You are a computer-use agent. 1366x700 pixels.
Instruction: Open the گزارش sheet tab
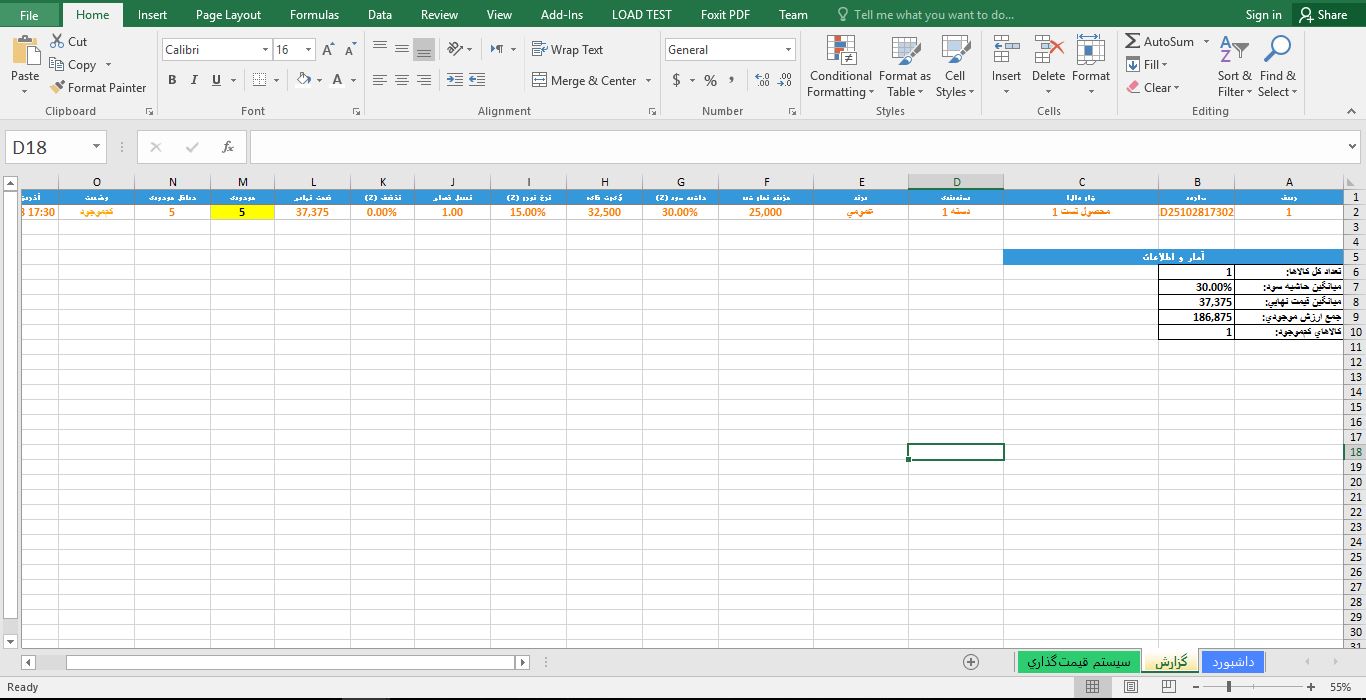(x=1169, y=662)
